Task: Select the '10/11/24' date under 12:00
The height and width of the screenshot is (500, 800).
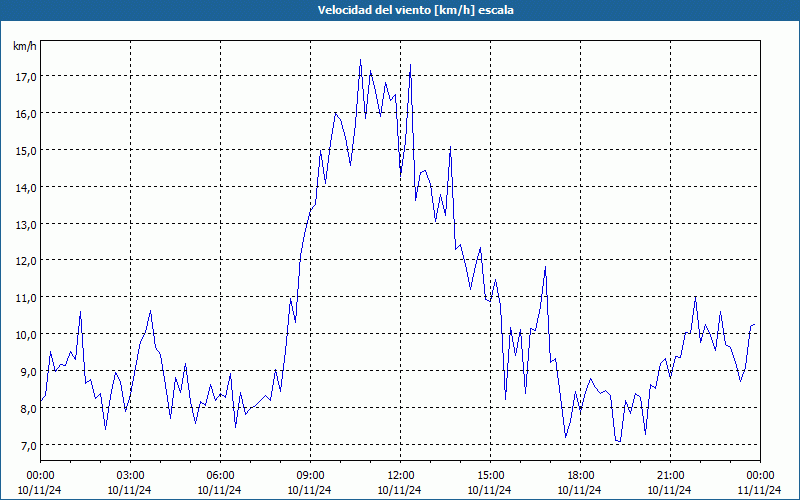Action: click(401, 490)
